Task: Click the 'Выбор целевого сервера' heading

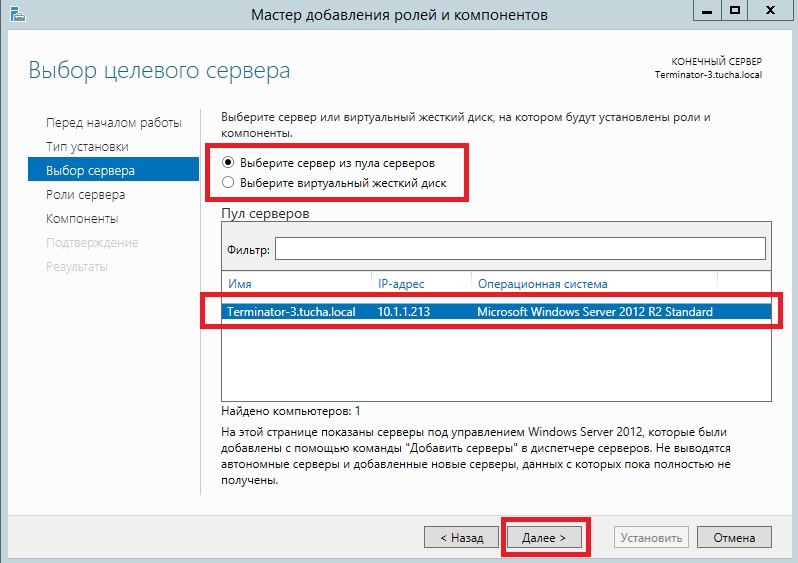Action: click(159, 70)
